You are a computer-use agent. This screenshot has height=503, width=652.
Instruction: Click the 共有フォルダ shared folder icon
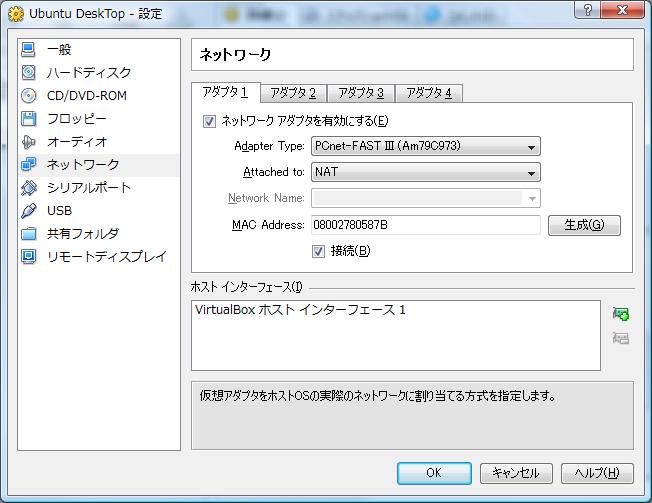tap(28, 234)
